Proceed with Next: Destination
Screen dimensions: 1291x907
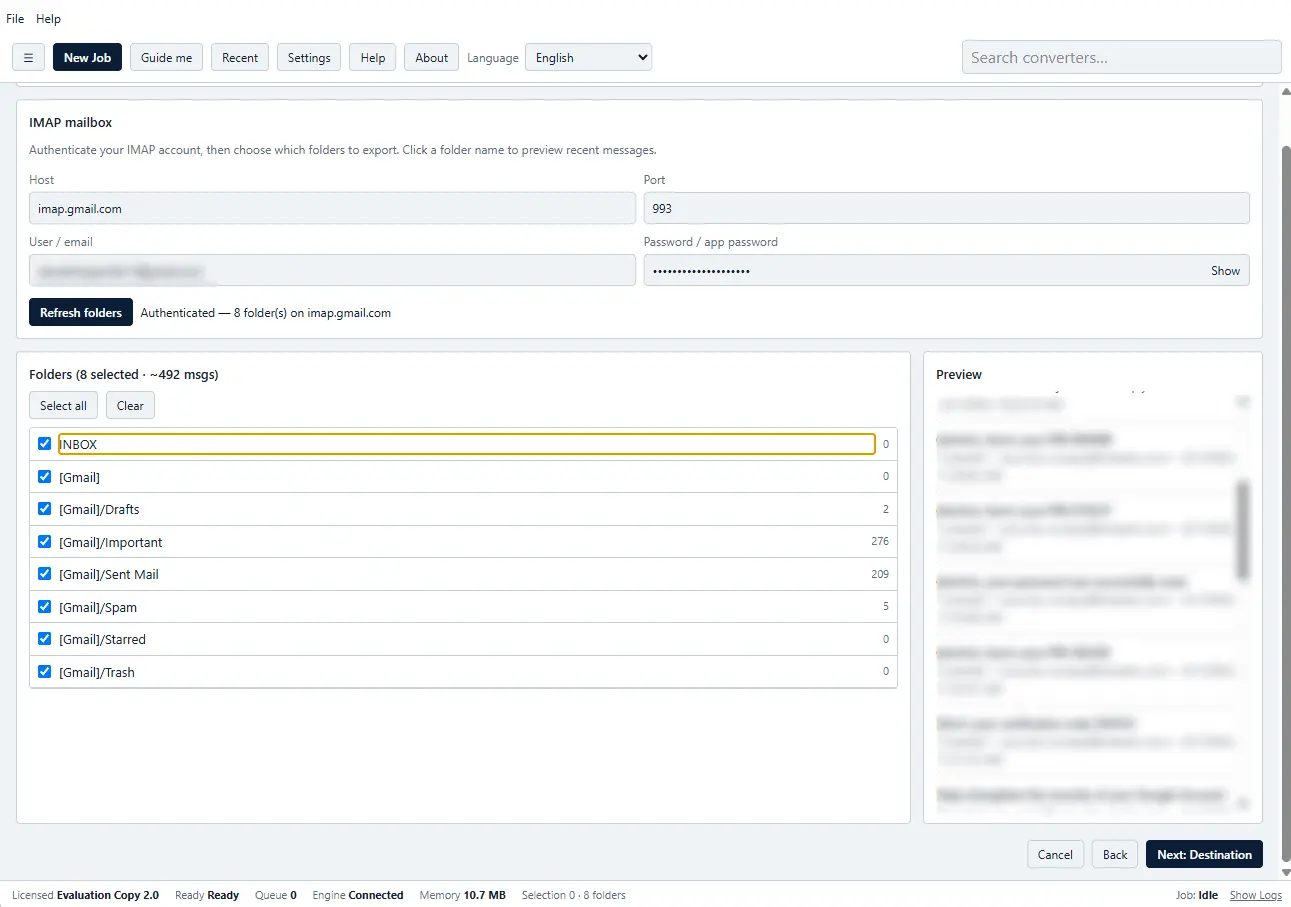(x=1204, y=854)
